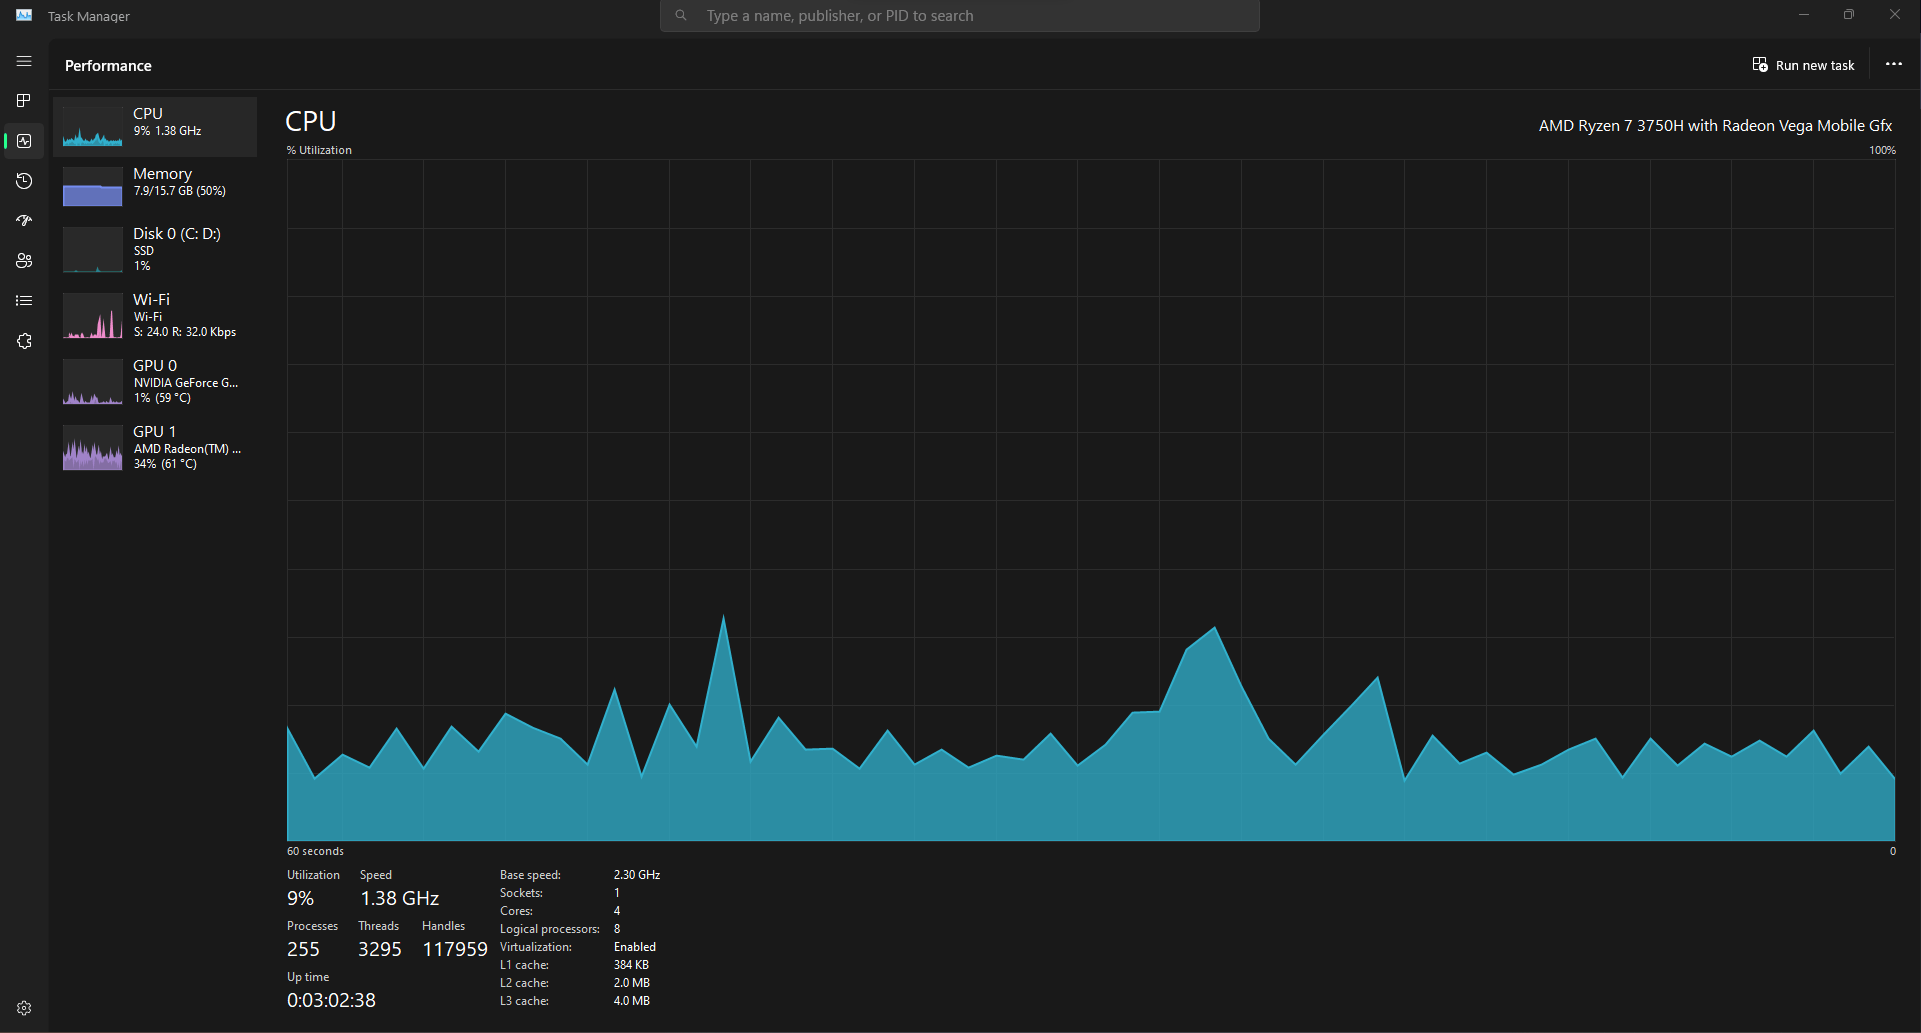Select the CPU resource in the performance list

[155, 127]
